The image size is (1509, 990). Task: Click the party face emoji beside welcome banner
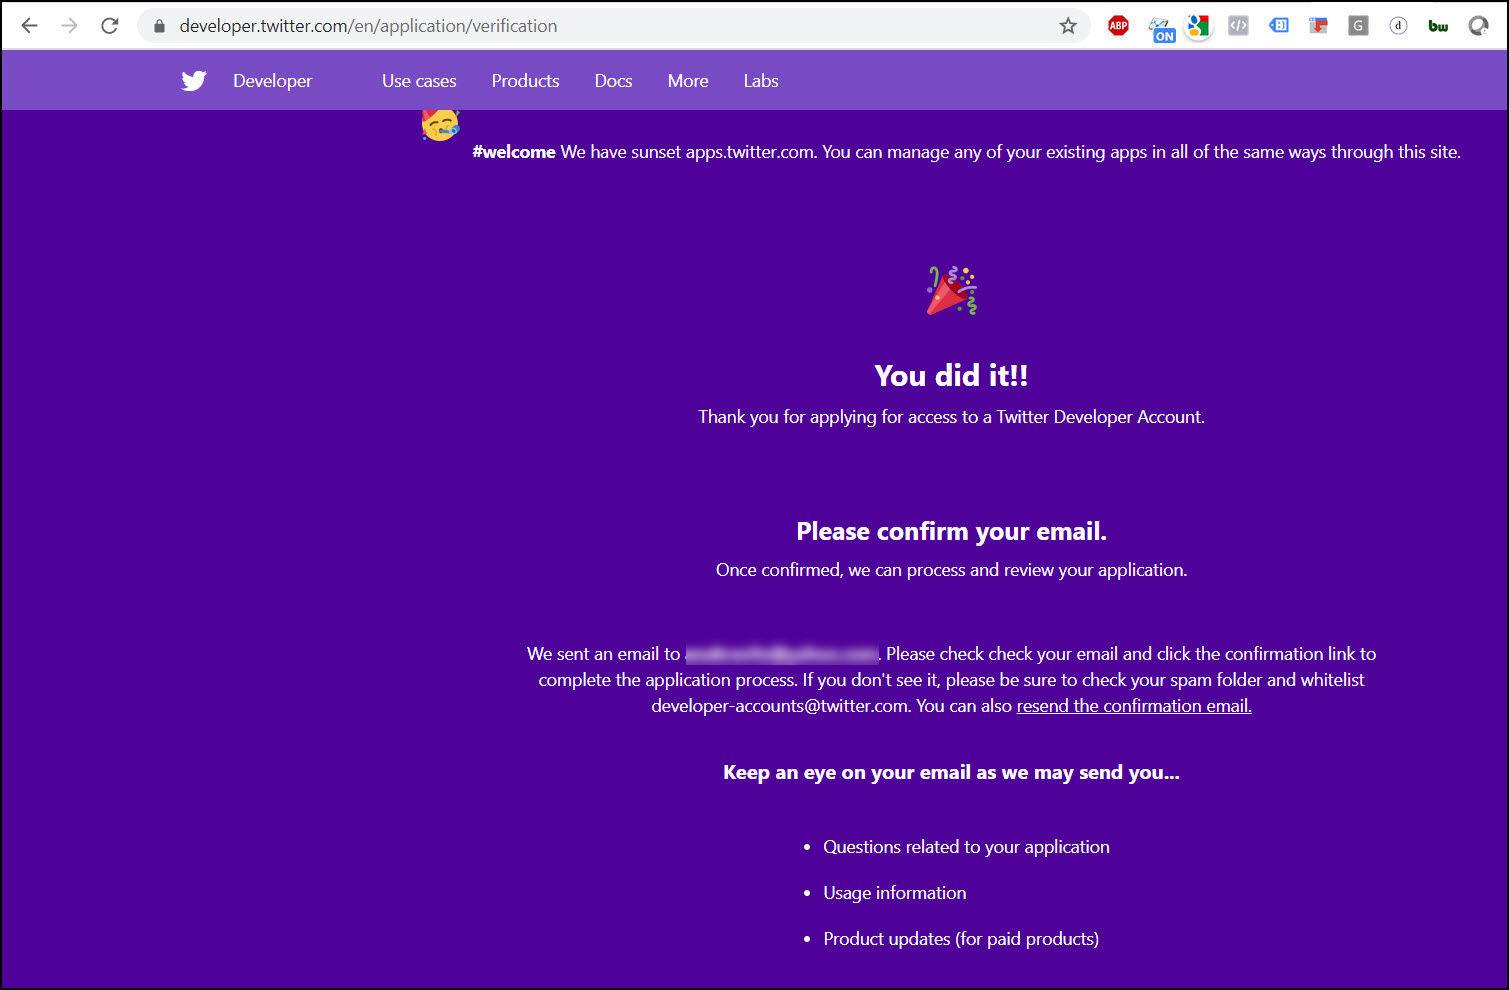[x=440, y=125]
